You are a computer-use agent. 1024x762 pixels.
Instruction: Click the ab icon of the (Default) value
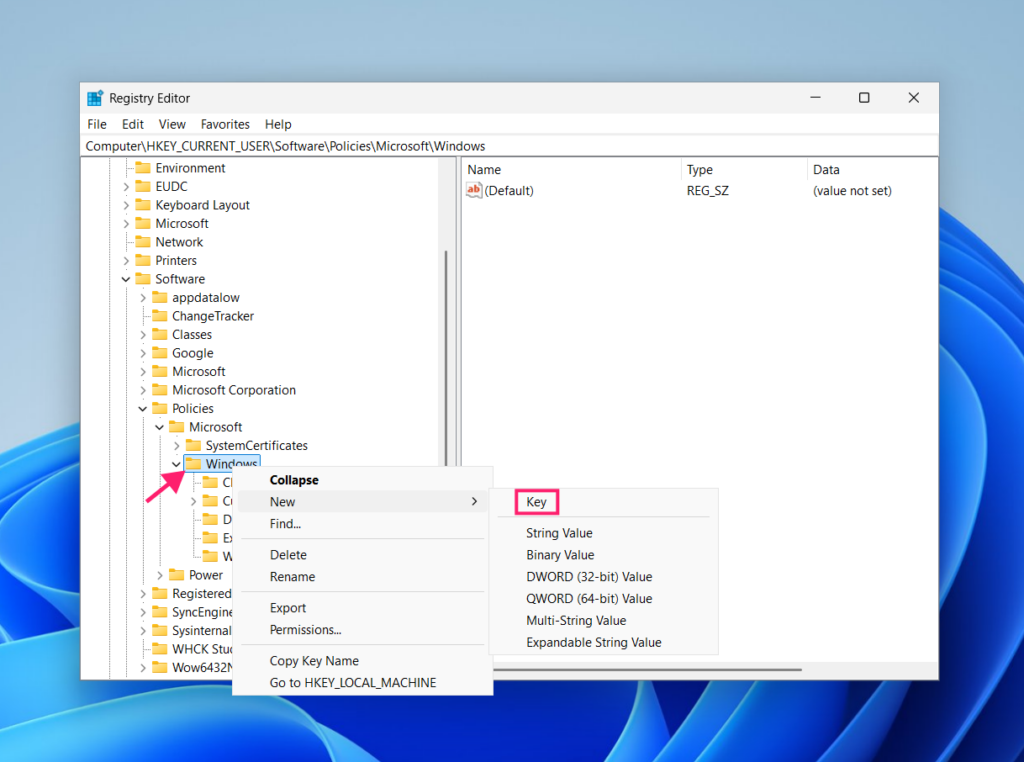click(x=474, y=190)
